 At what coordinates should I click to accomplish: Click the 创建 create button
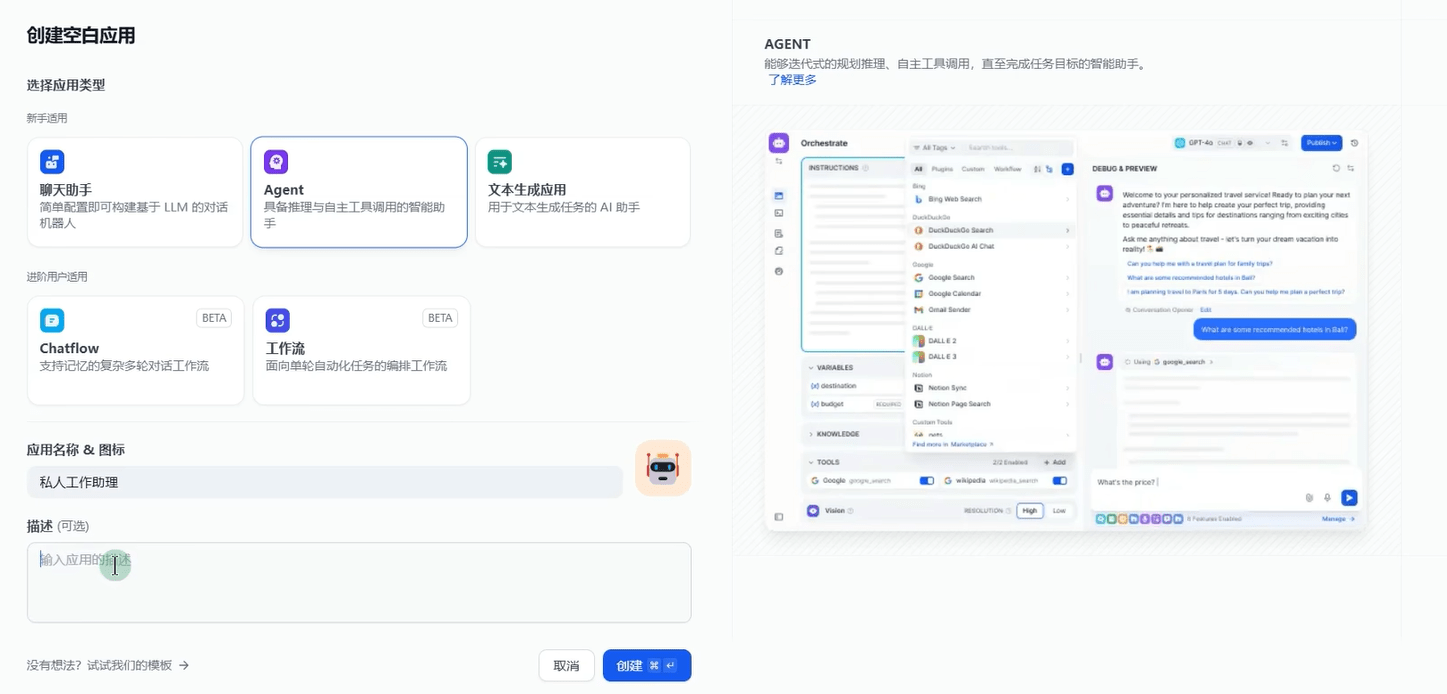point(646,666)
